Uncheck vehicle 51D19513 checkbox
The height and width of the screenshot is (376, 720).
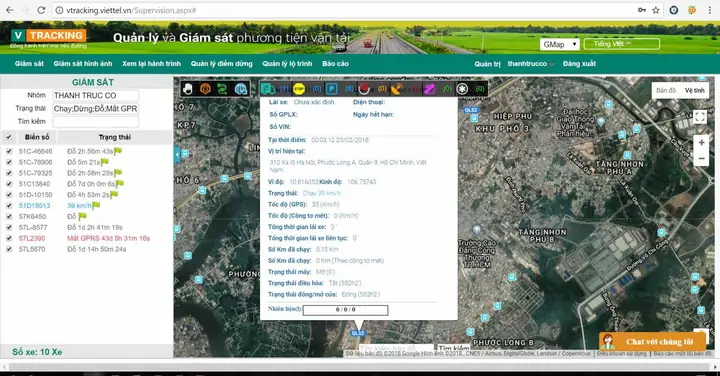click(x=9, y=206)
